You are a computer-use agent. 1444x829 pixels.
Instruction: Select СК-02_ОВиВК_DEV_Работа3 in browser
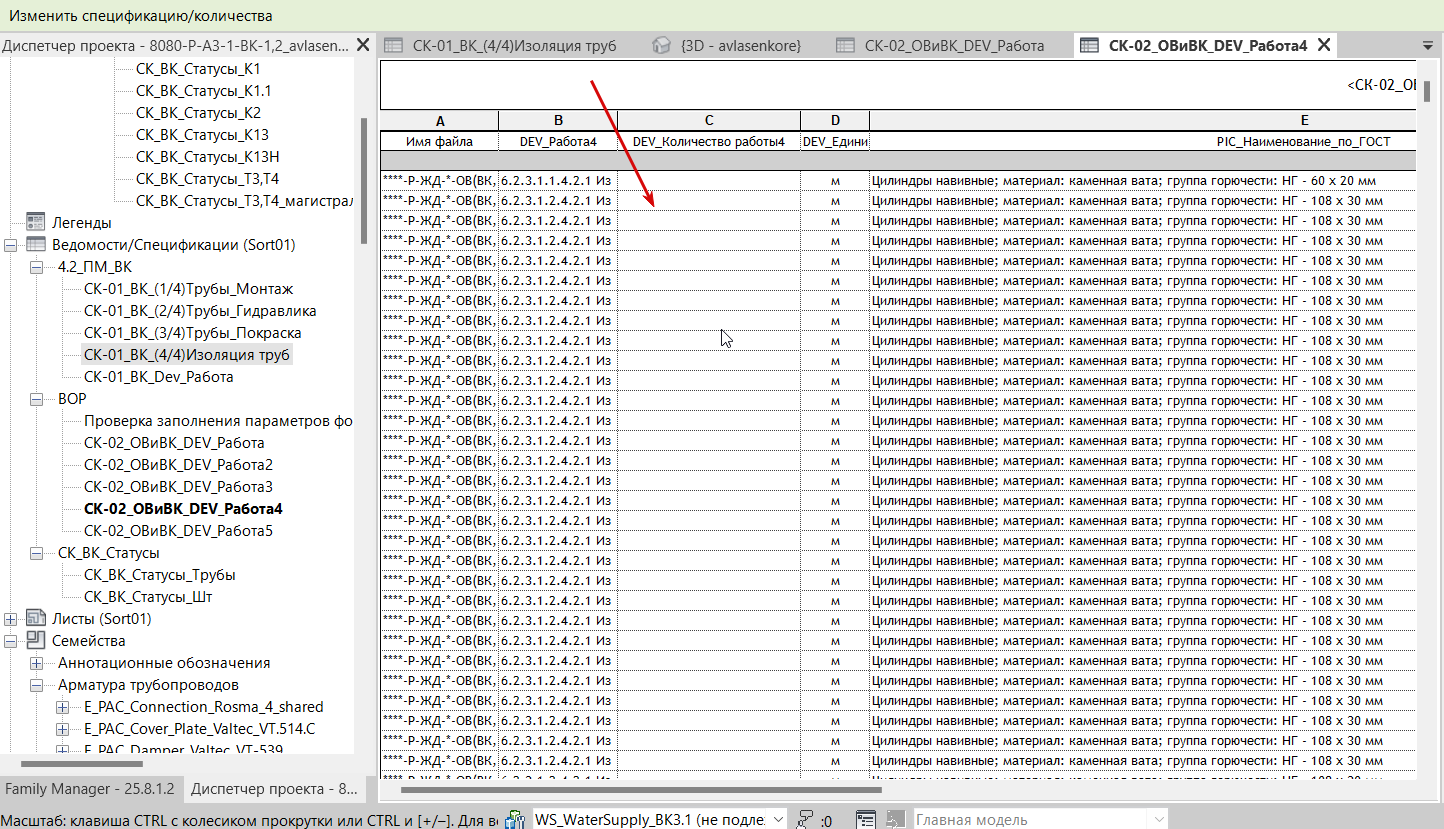pyautogui.click(x=178, y=487)
